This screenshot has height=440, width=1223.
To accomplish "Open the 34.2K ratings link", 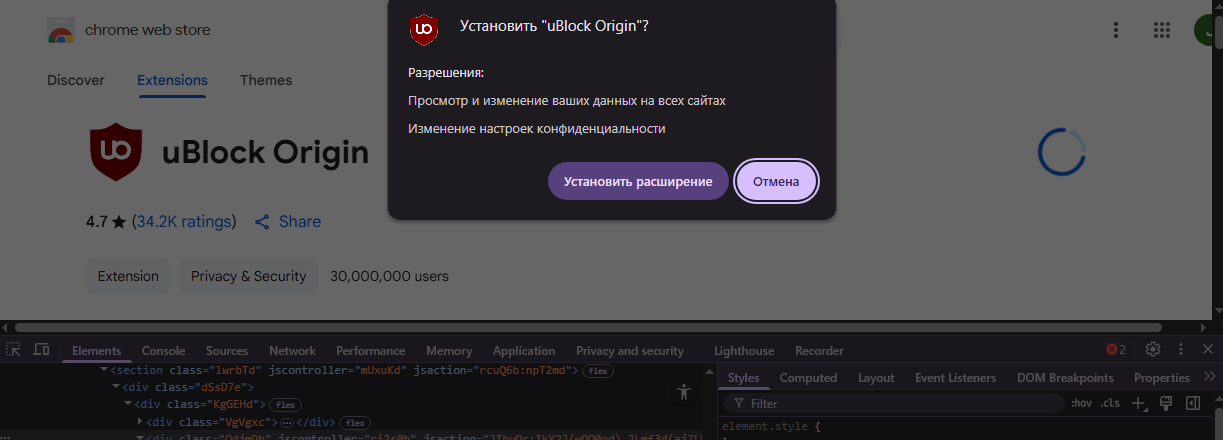I will click(x=184, y=221).
